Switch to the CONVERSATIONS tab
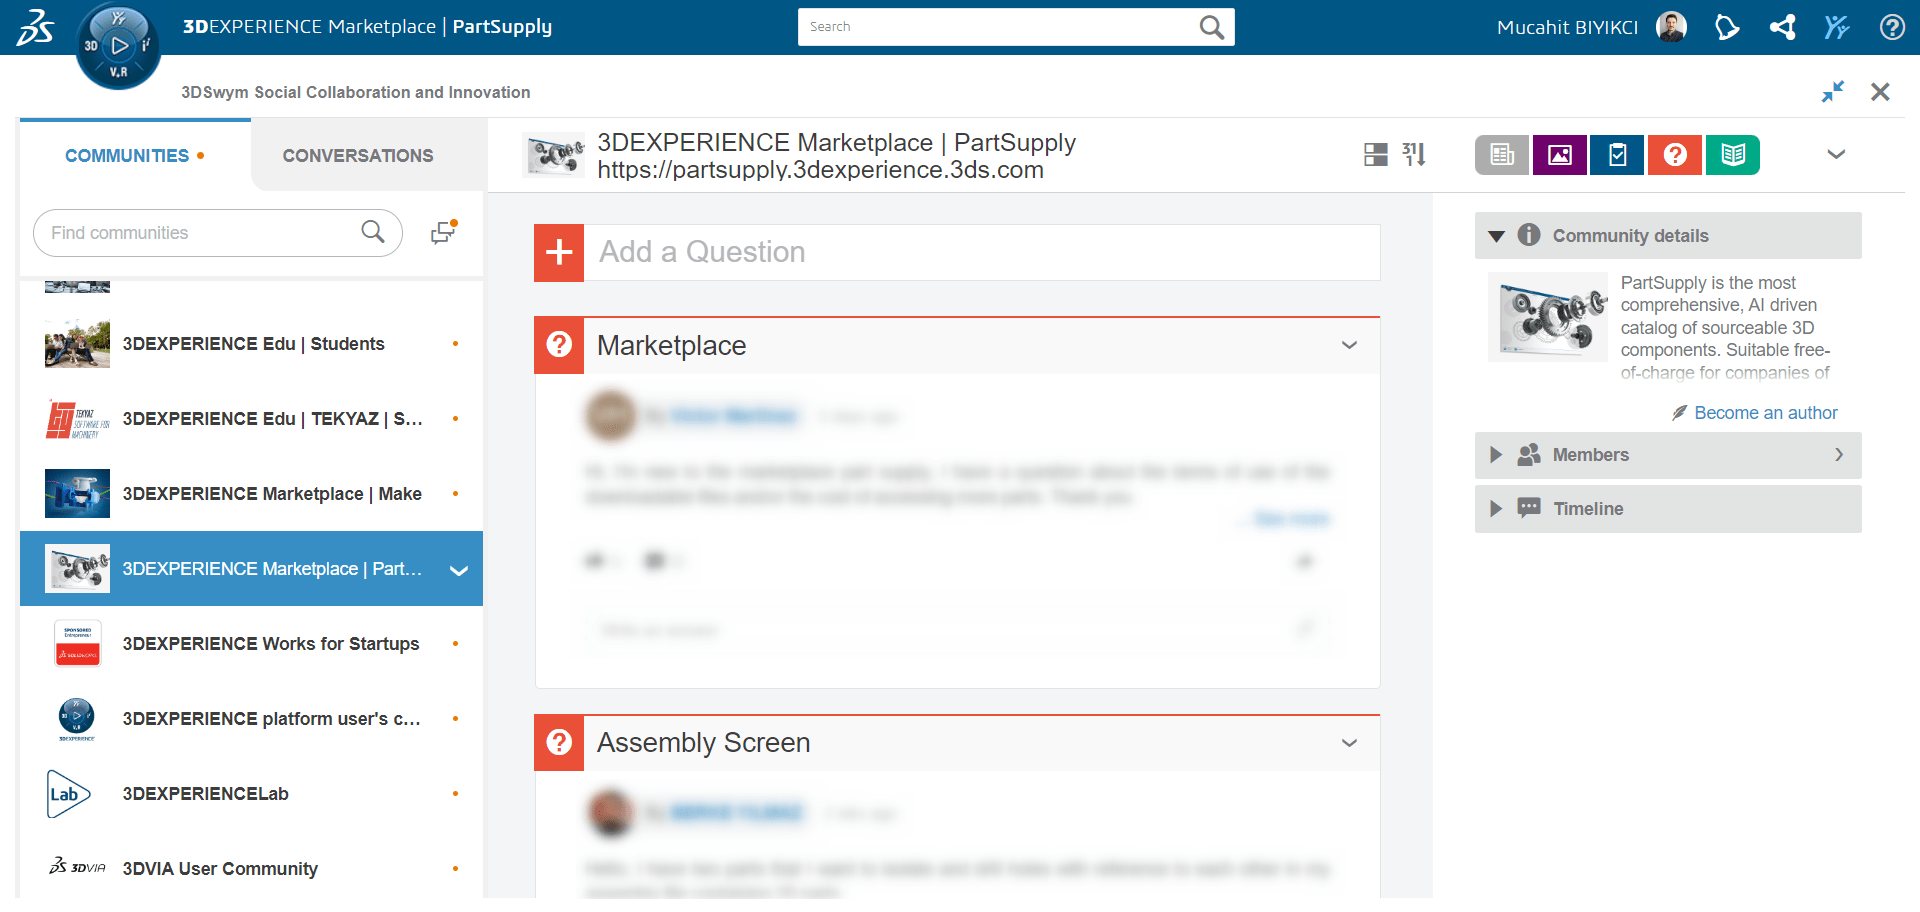This screenshot has height=912, width=1920. click(358, 156)
